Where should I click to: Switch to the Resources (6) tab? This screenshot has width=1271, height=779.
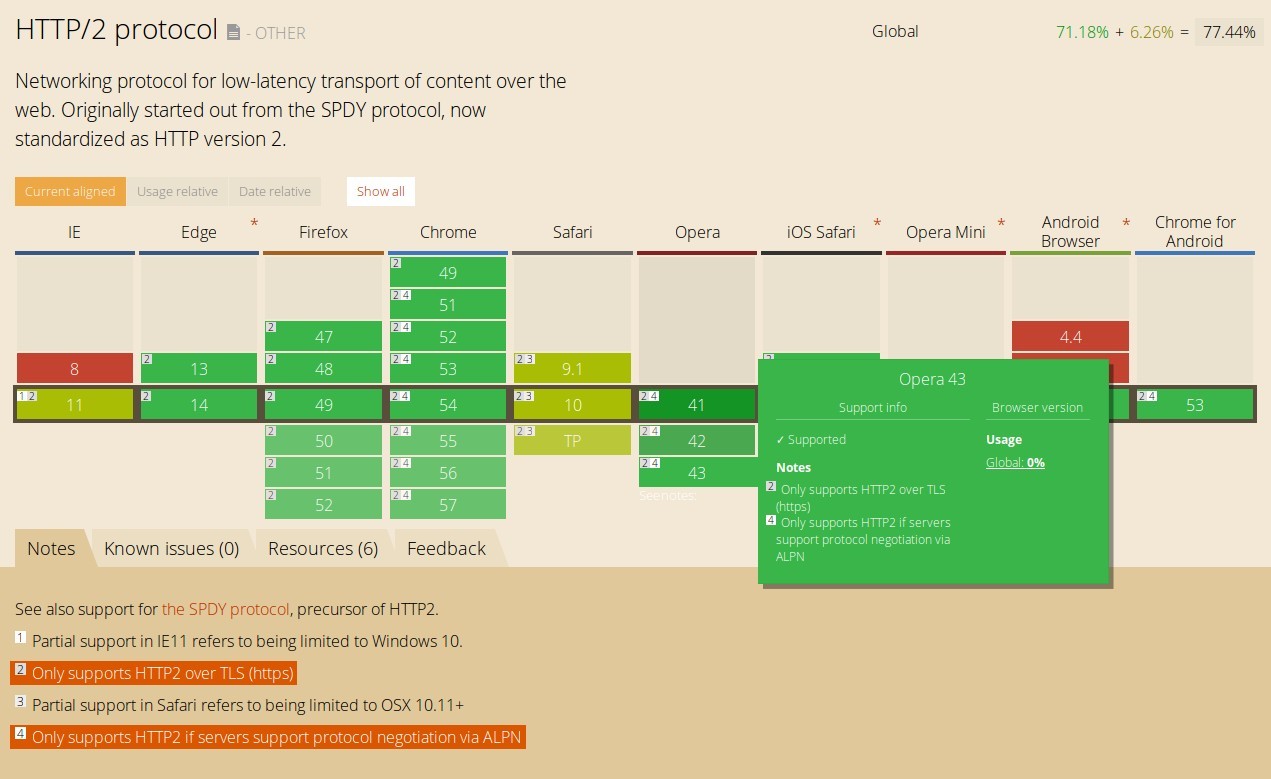pos(322,548)
